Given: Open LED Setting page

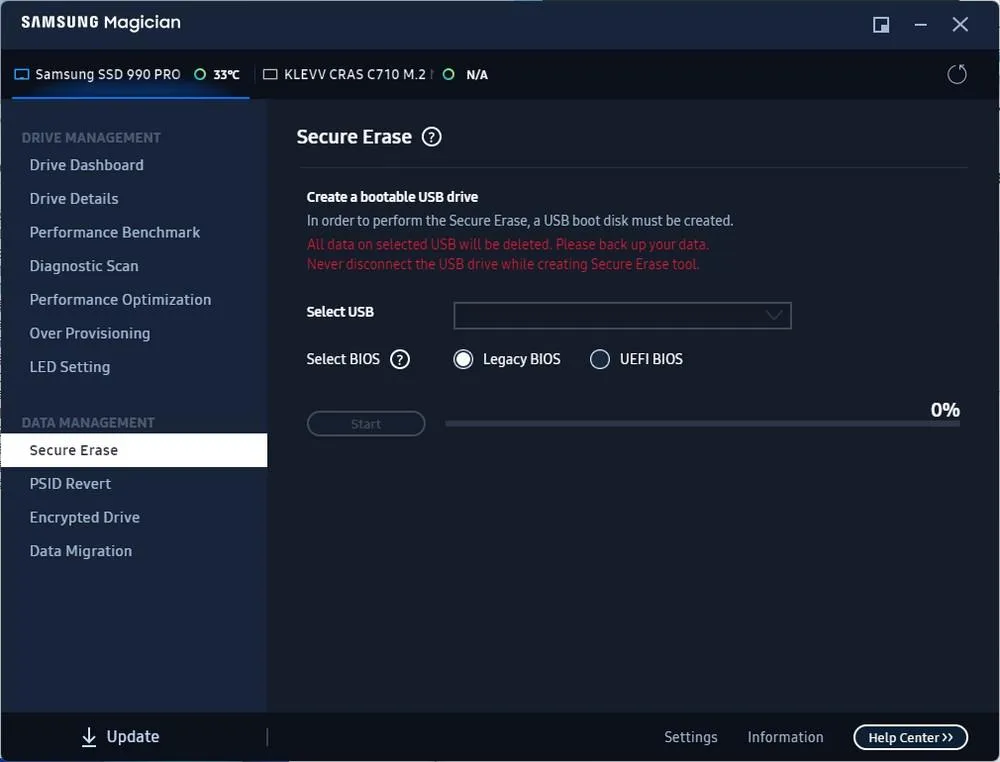Looking at the screenshot, I should point(70,367).
